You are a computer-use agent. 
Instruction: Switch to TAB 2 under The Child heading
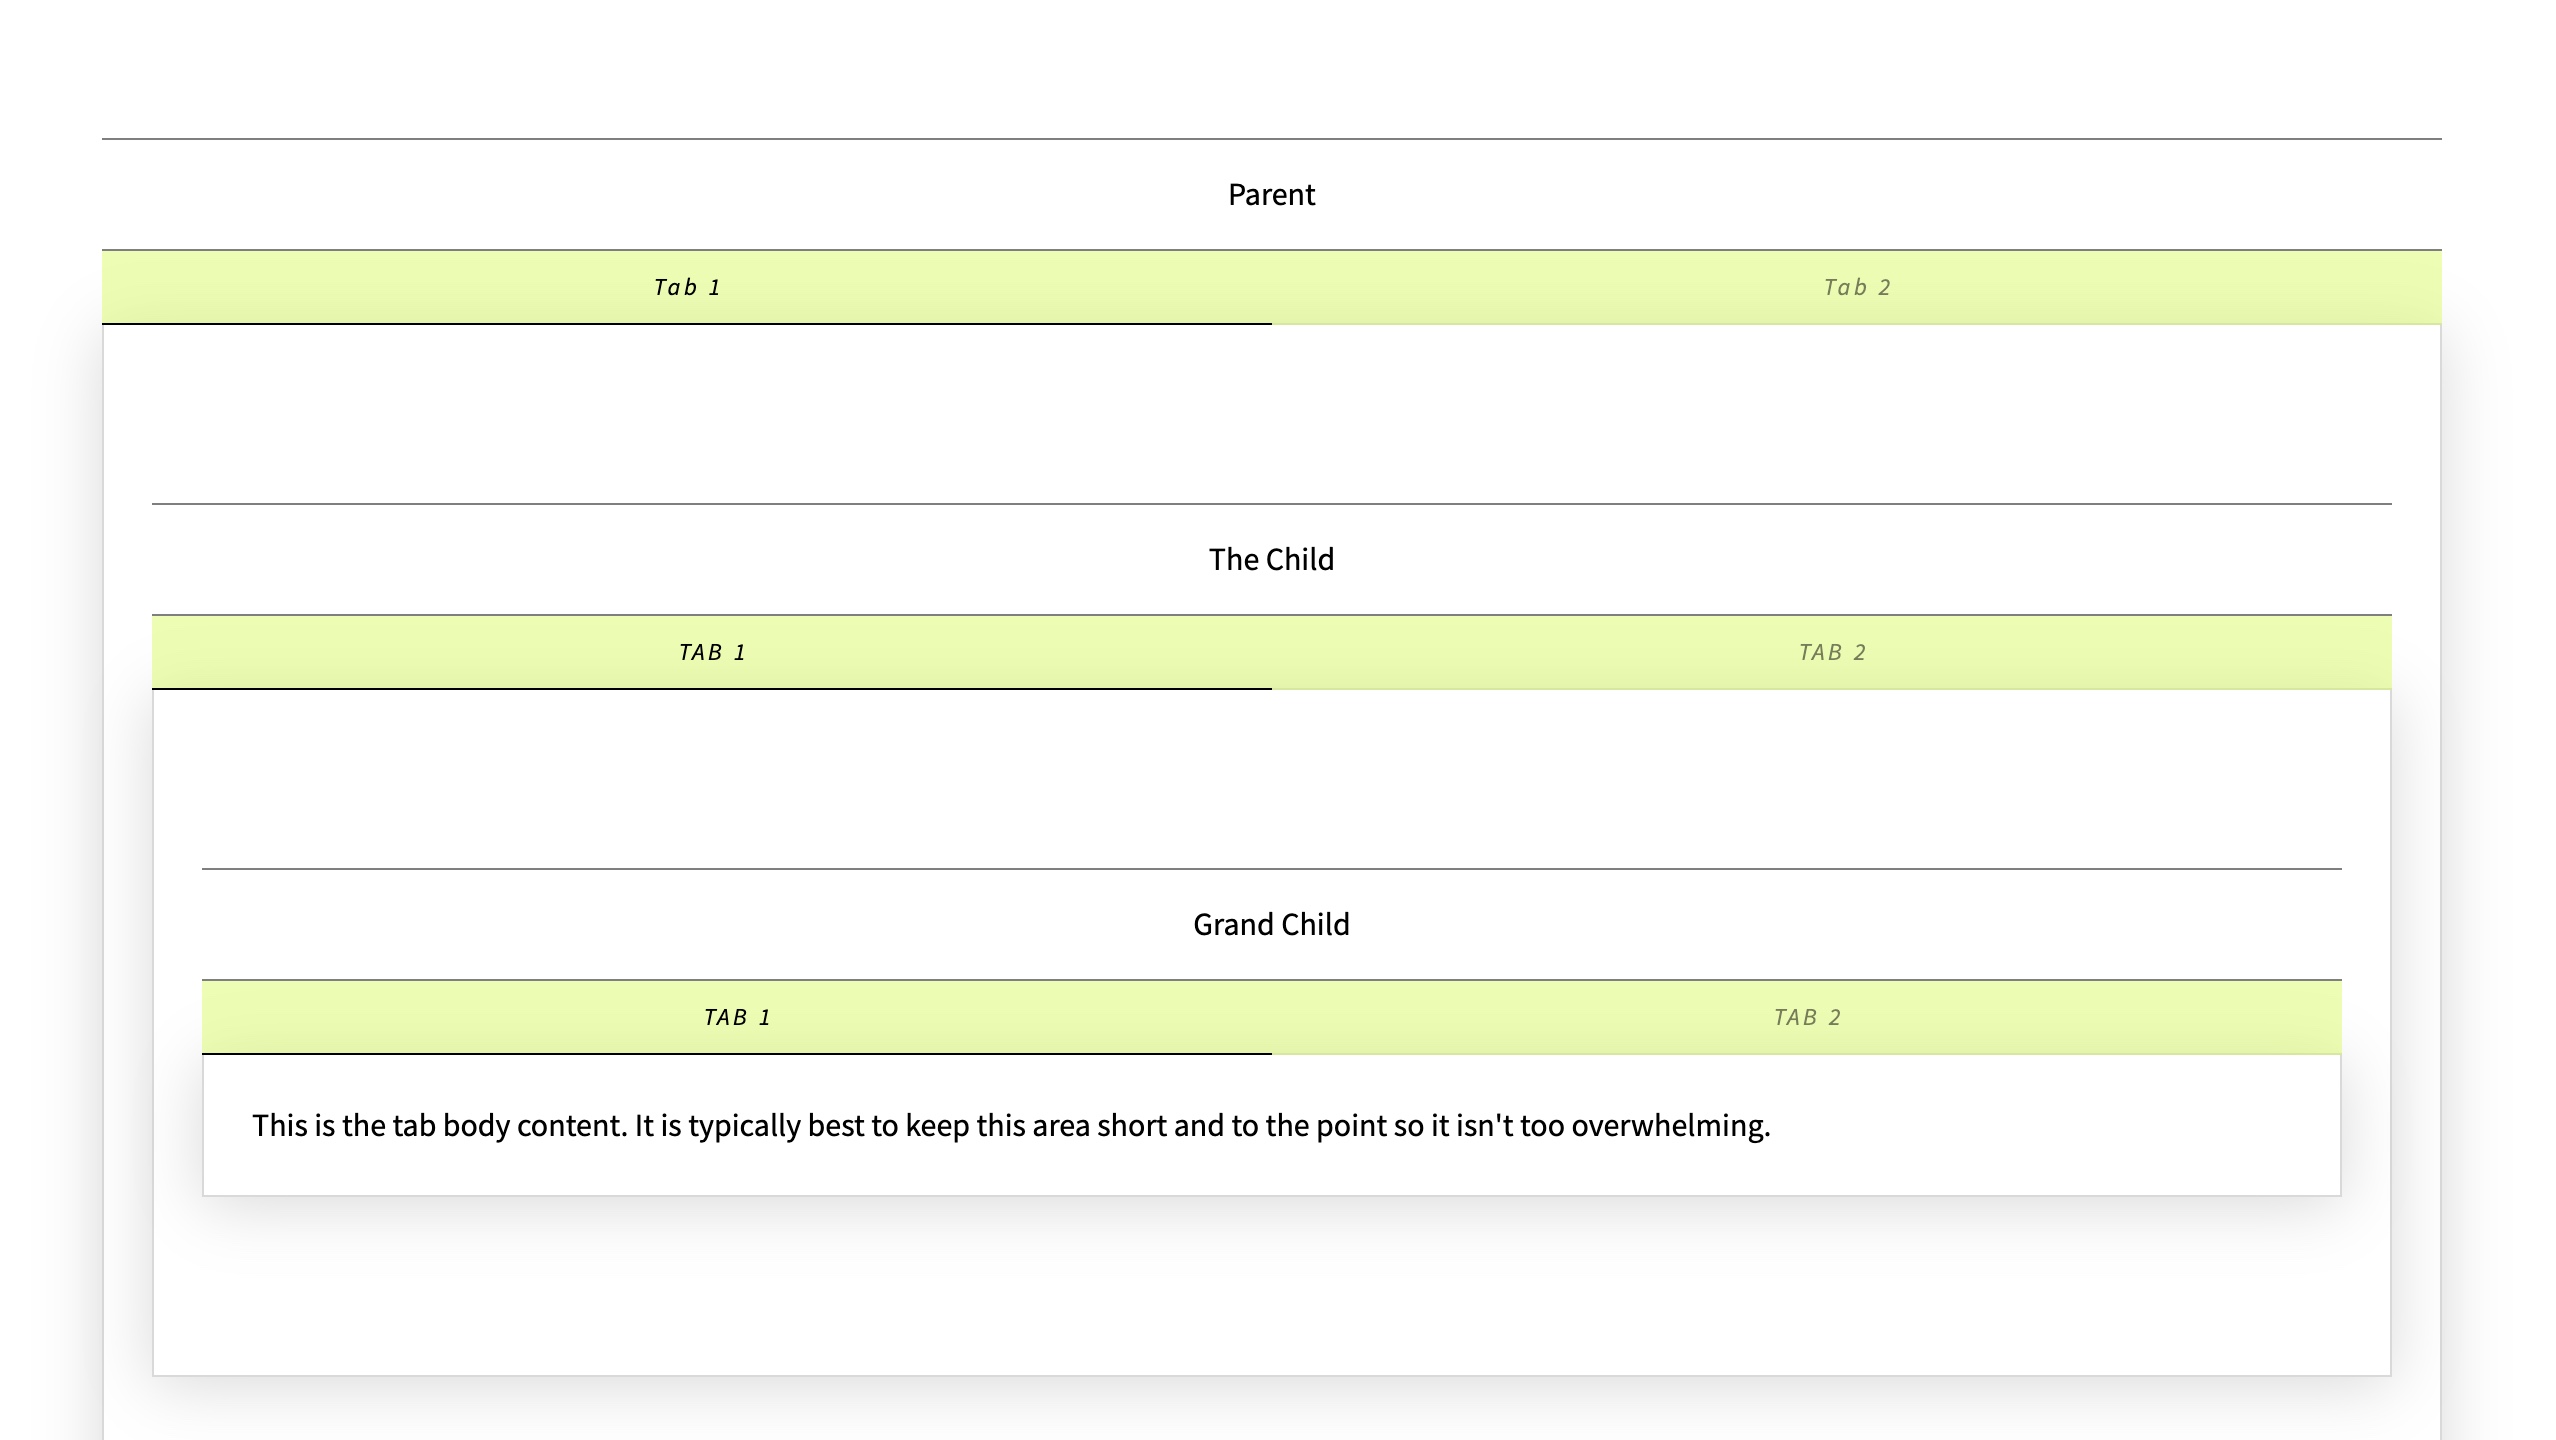(1832, 652)
